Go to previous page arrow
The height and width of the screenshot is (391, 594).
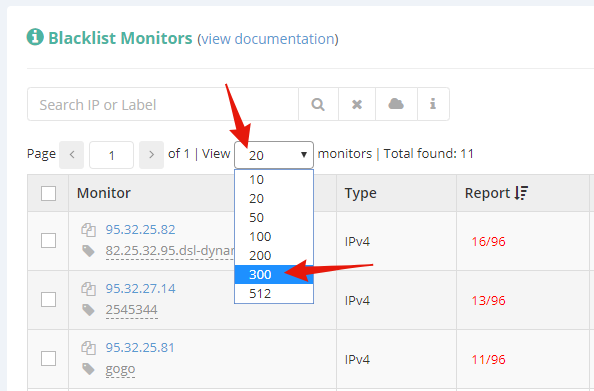72,155
